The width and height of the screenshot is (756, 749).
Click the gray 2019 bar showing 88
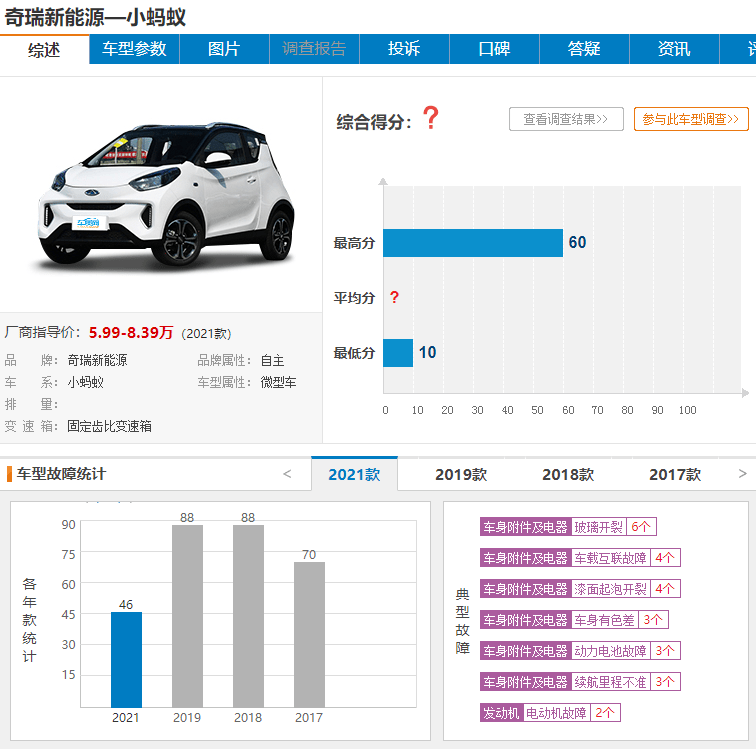click(x=188, y=616)
